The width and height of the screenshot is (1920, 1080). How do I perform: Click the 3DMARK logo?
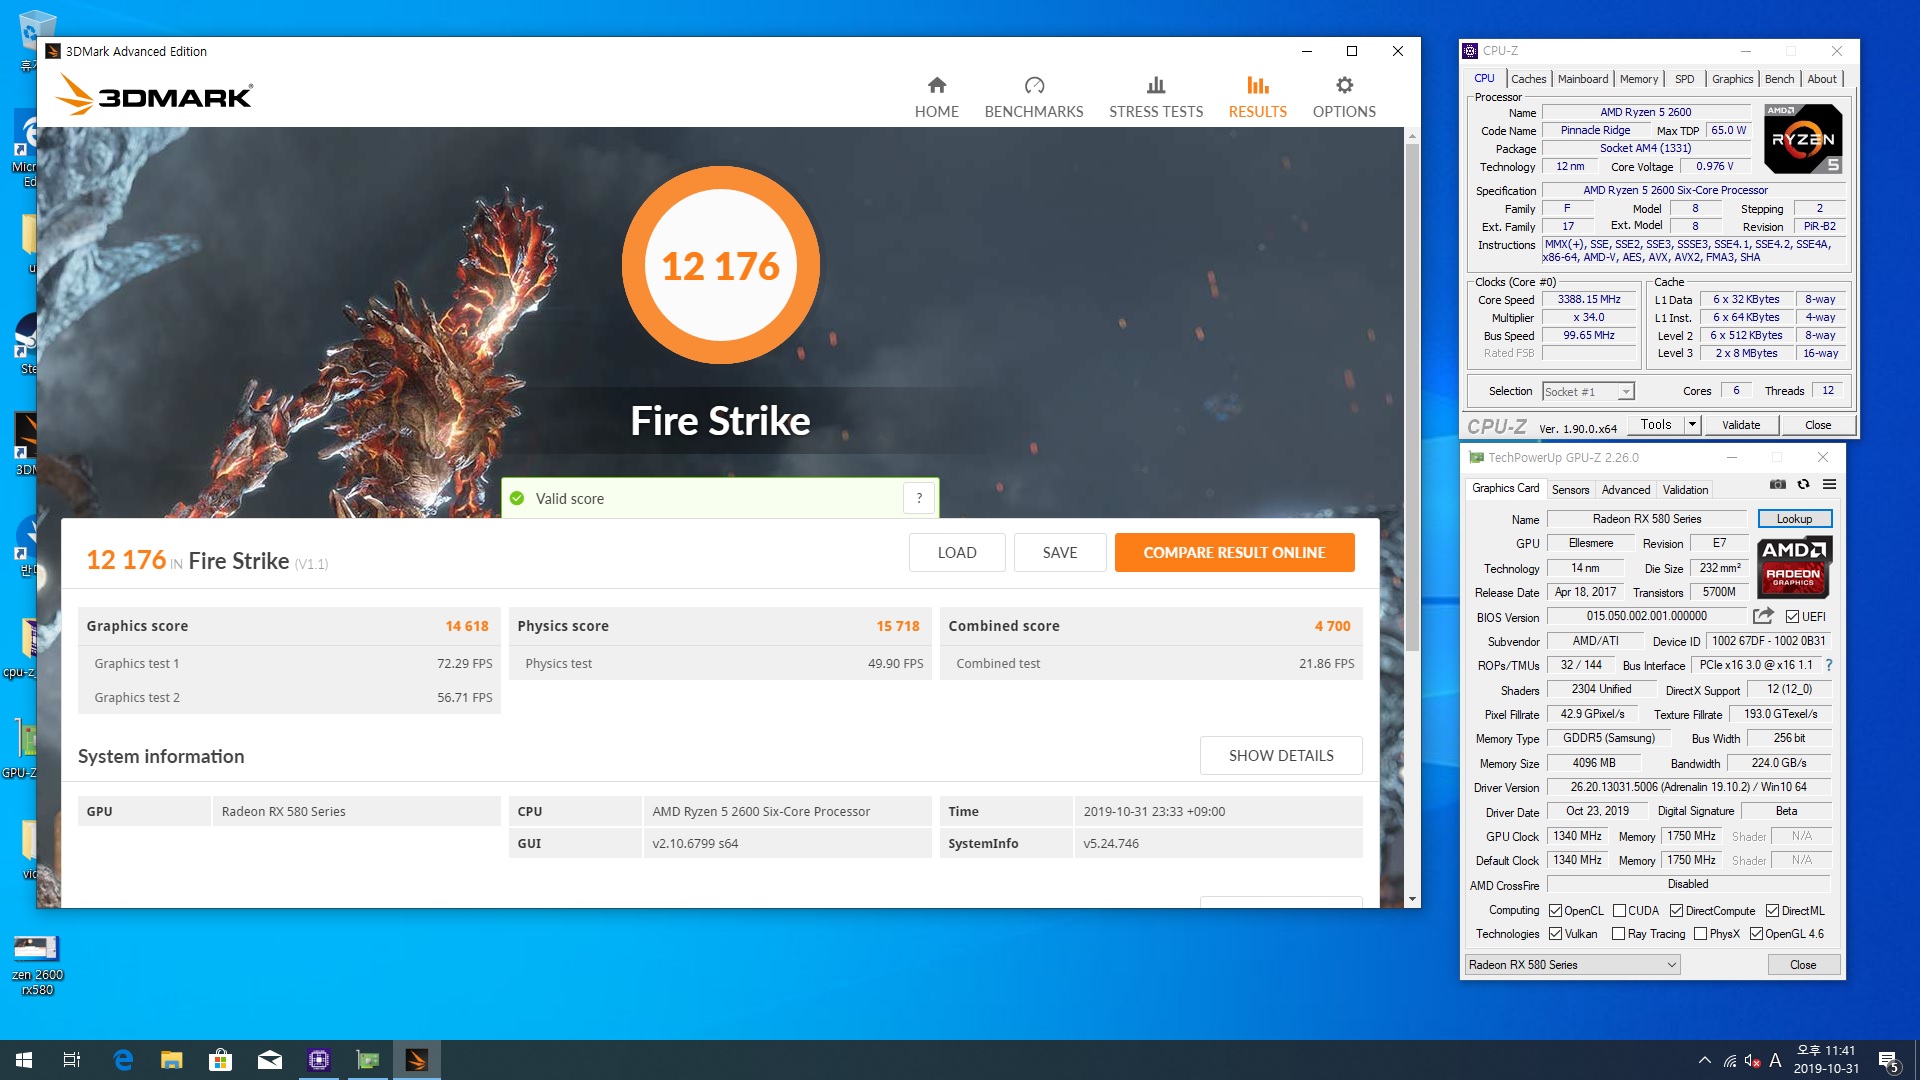(155, 96)
